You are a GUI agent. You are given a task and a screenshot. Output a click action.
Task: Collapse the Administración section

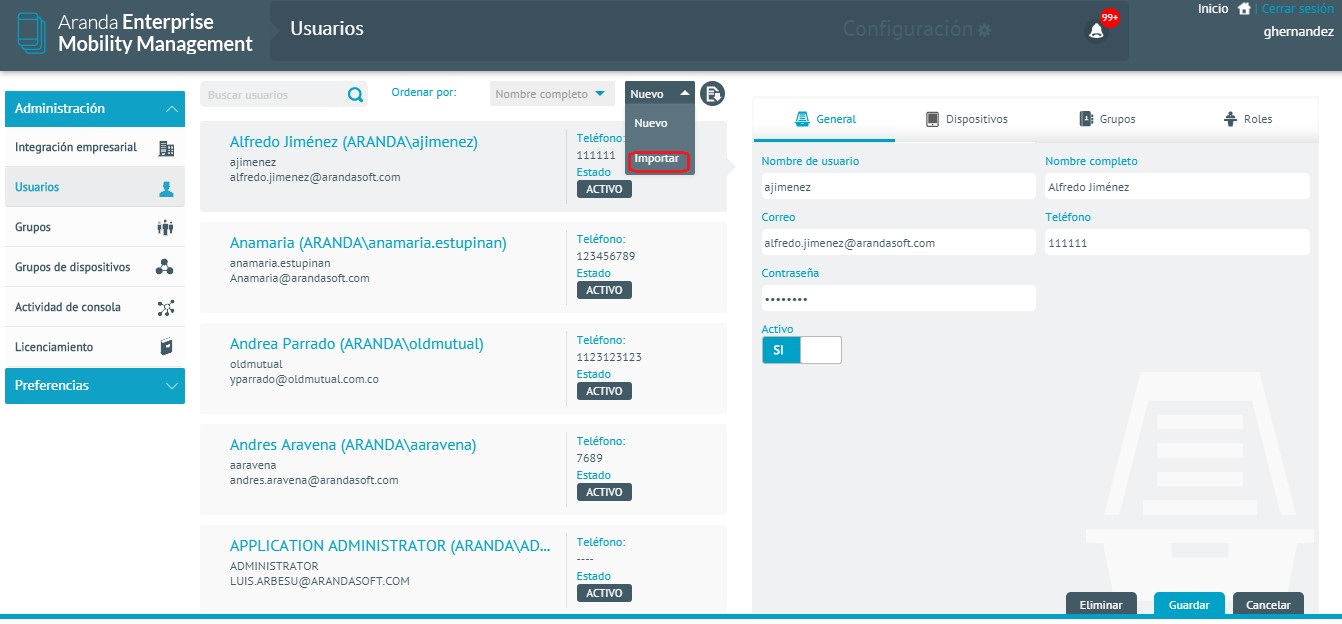pos(95,108)
